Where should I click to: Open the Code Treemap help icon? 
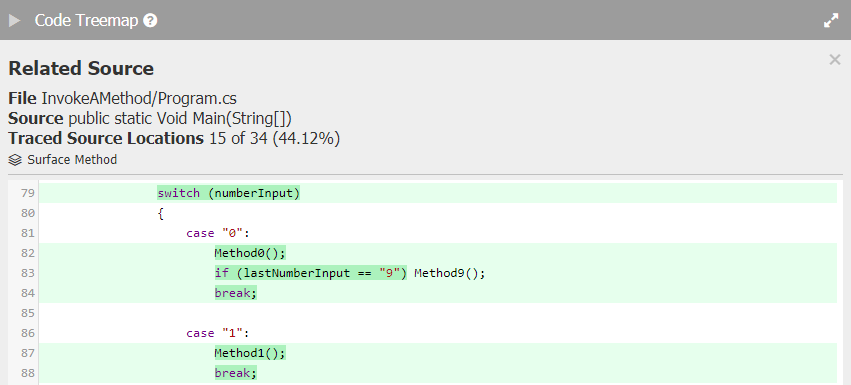point(150,21)
